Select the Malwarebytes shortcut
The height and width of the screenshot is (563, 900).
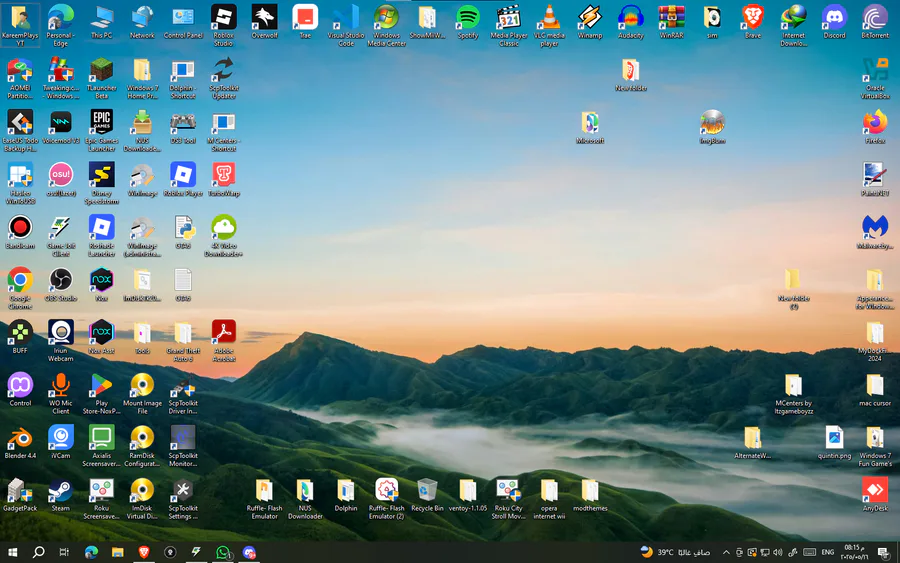coord(875,232)
